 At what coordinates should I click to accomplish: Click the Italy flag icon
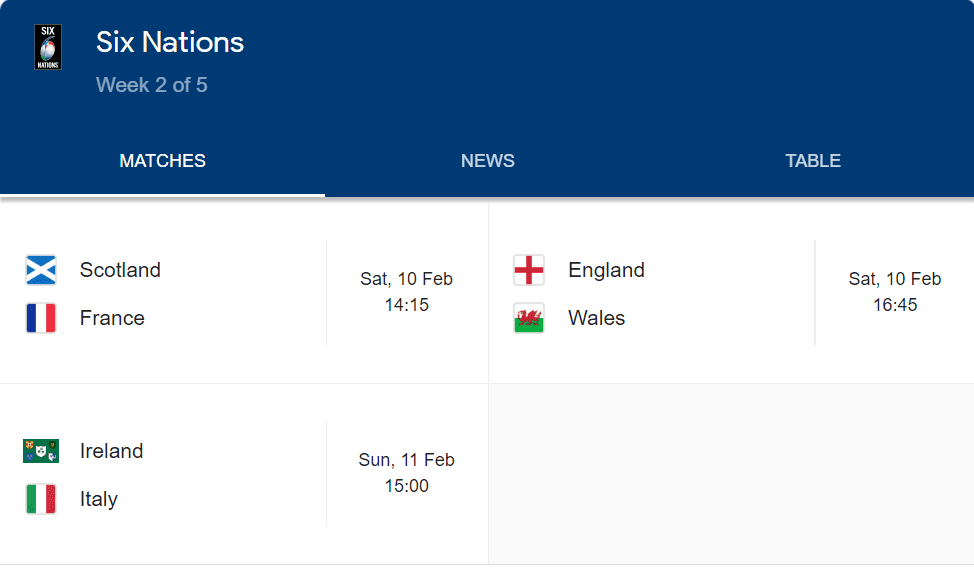[41, 499]
